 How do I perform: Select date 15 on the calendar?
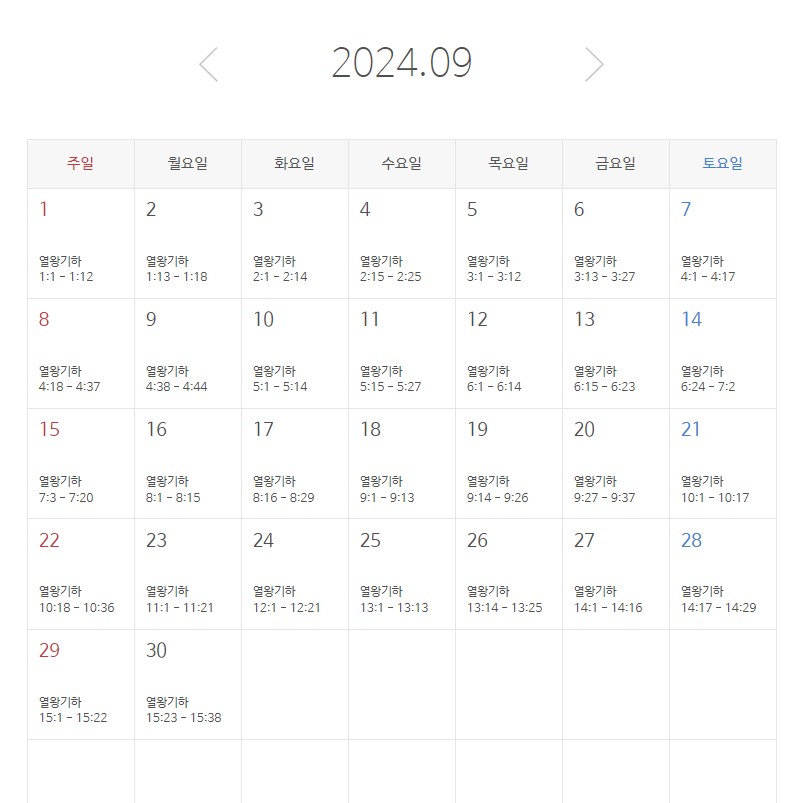(49, 430)
